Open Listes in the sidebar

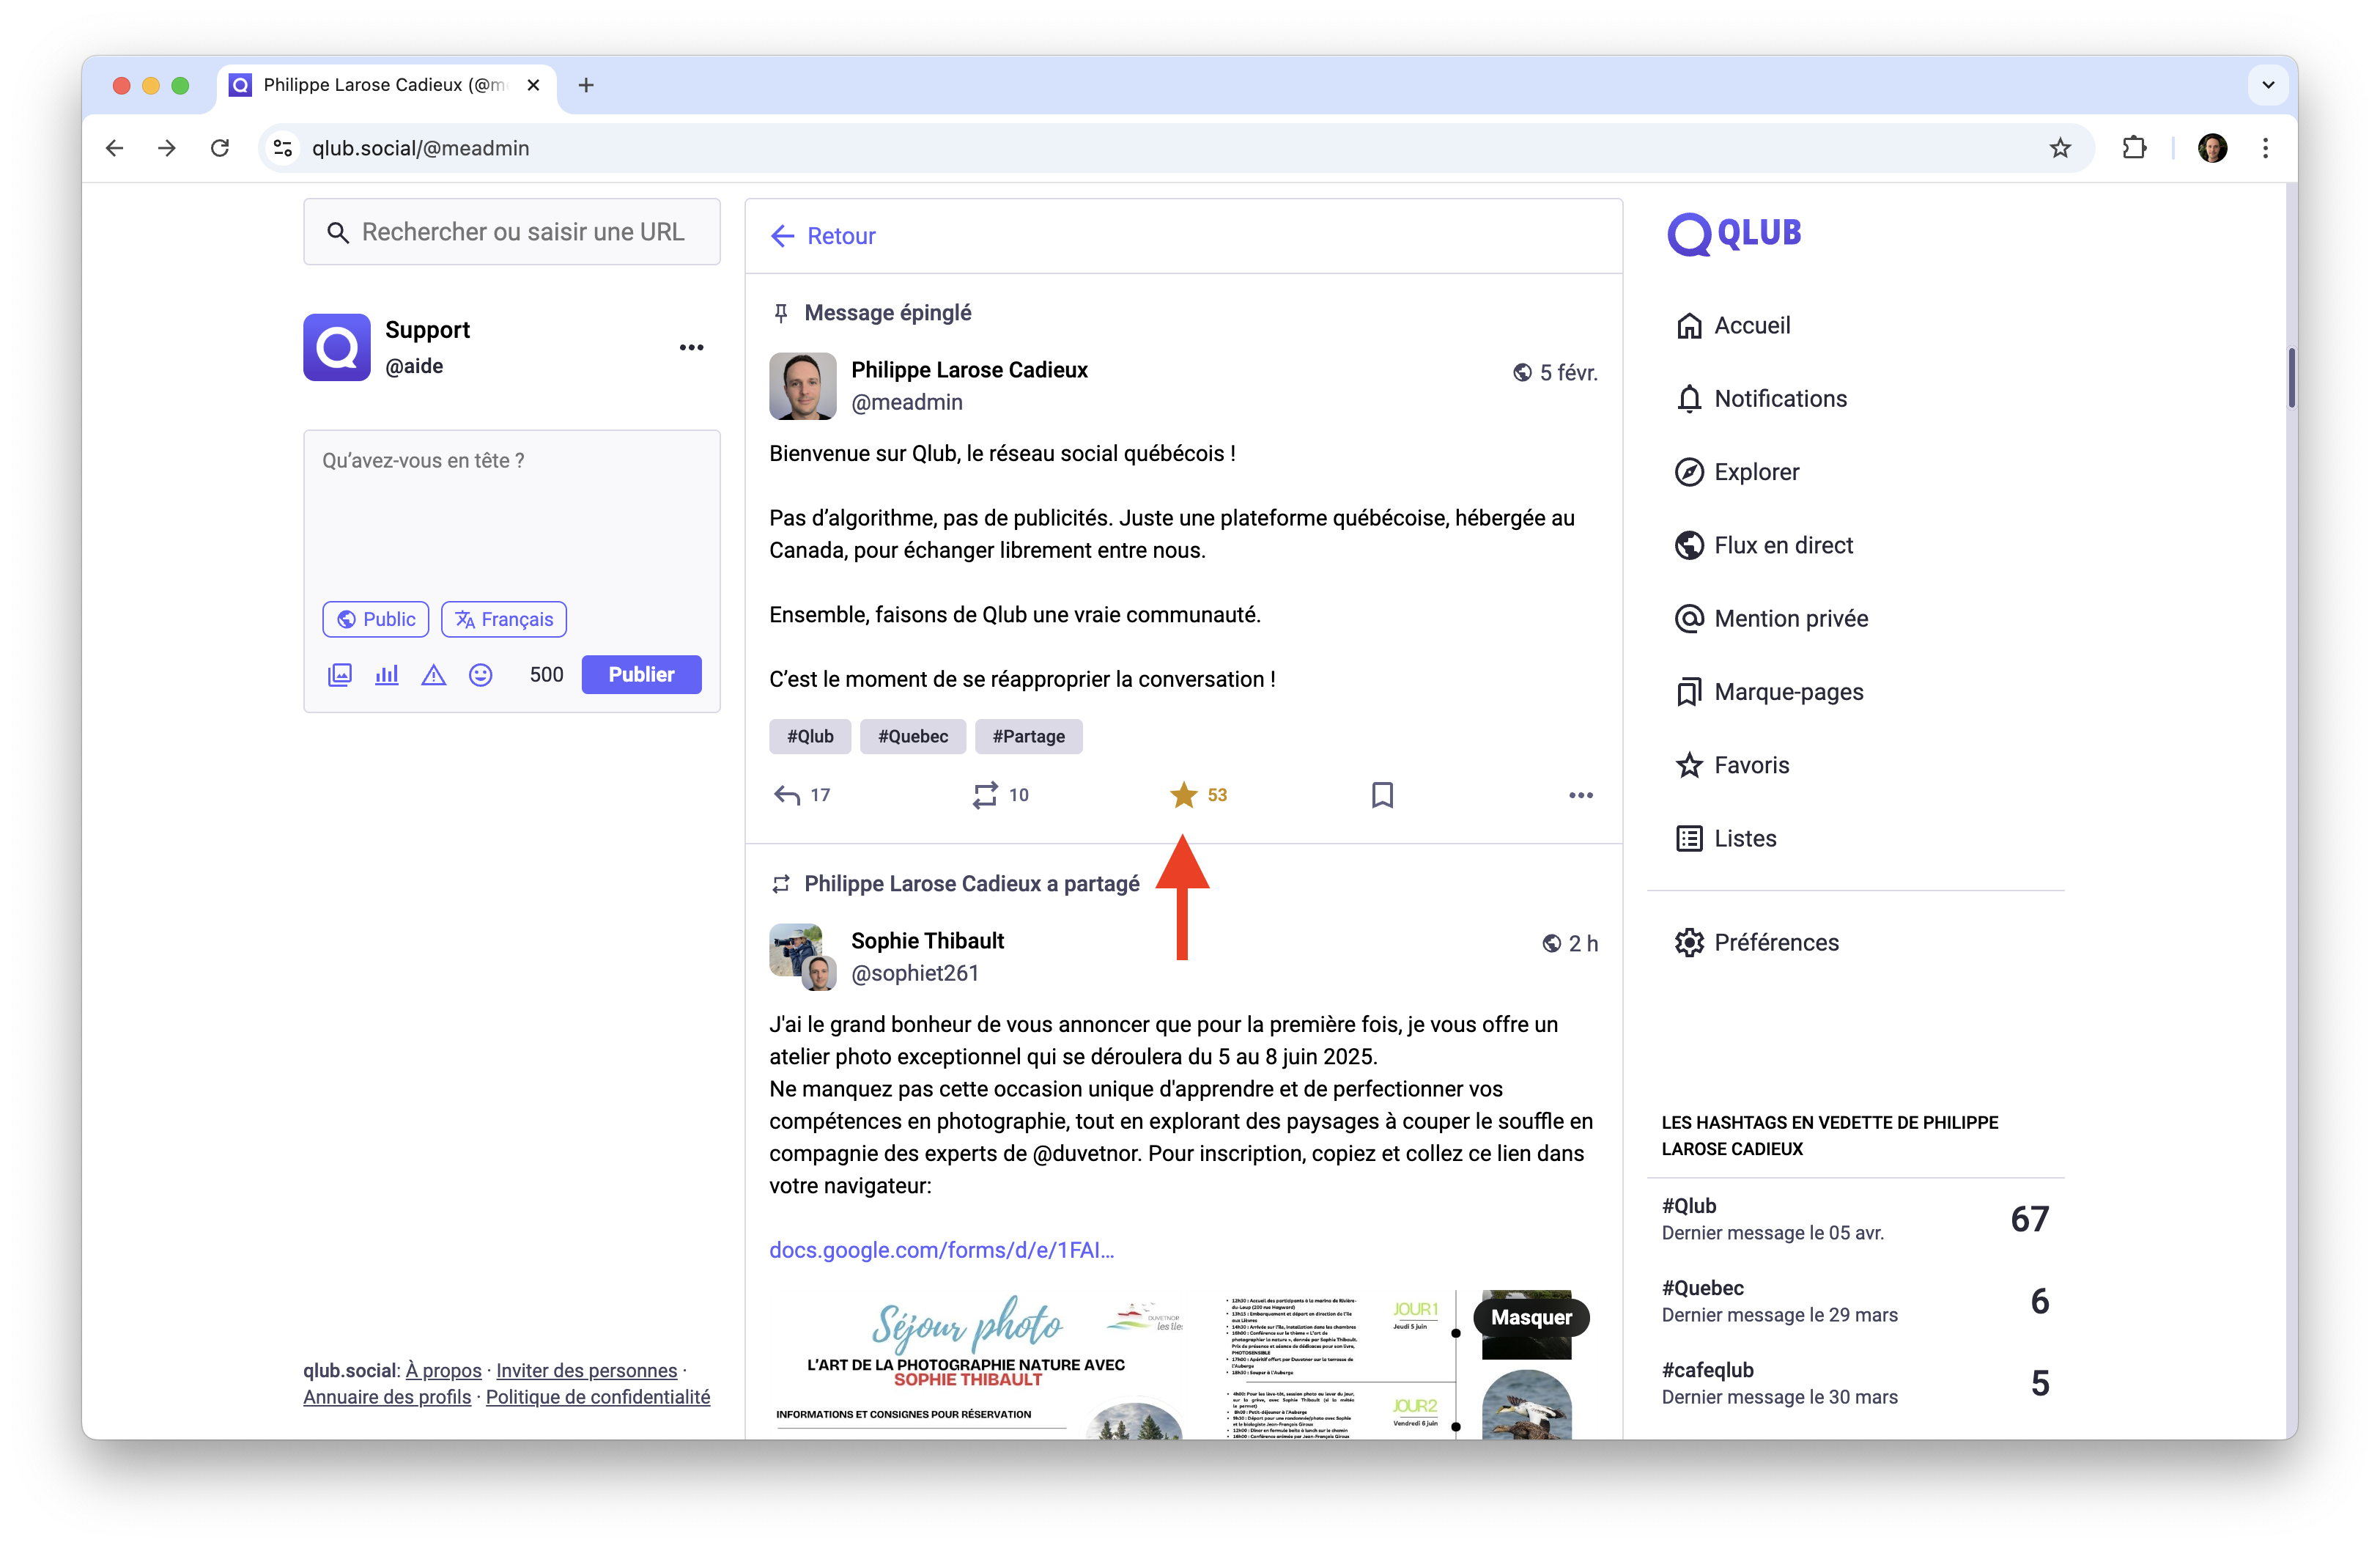click(x=1726, y=838)
